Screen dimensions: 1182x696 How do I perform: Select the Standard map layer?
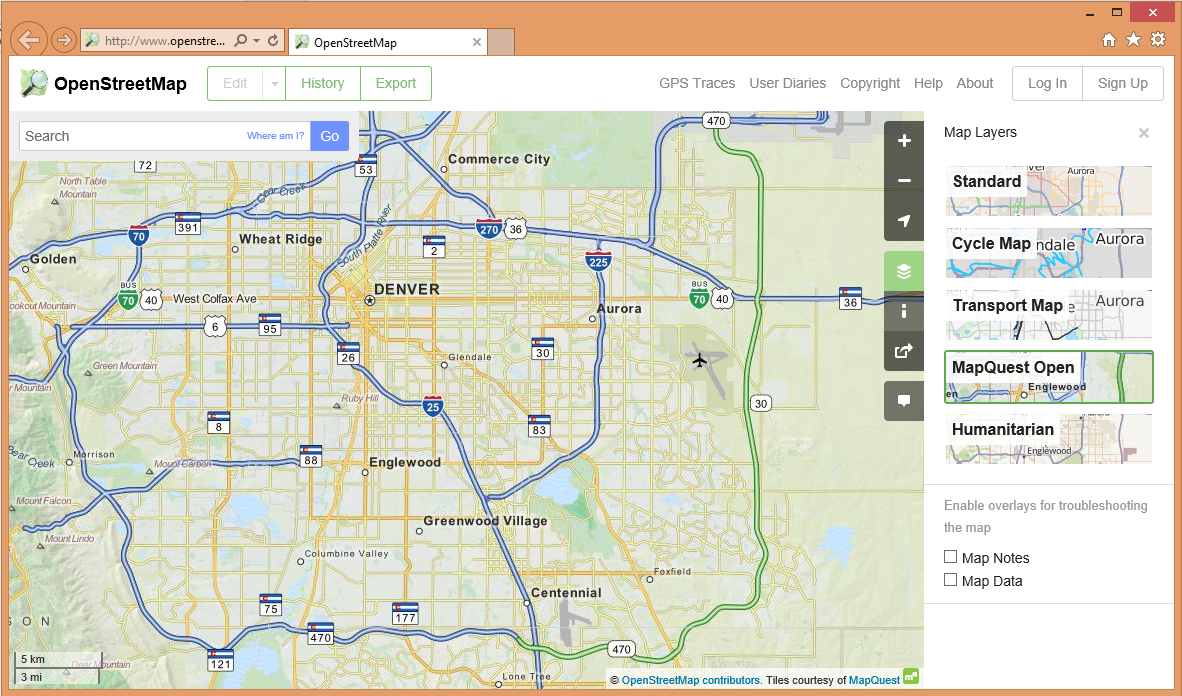tap(1049, 191)
